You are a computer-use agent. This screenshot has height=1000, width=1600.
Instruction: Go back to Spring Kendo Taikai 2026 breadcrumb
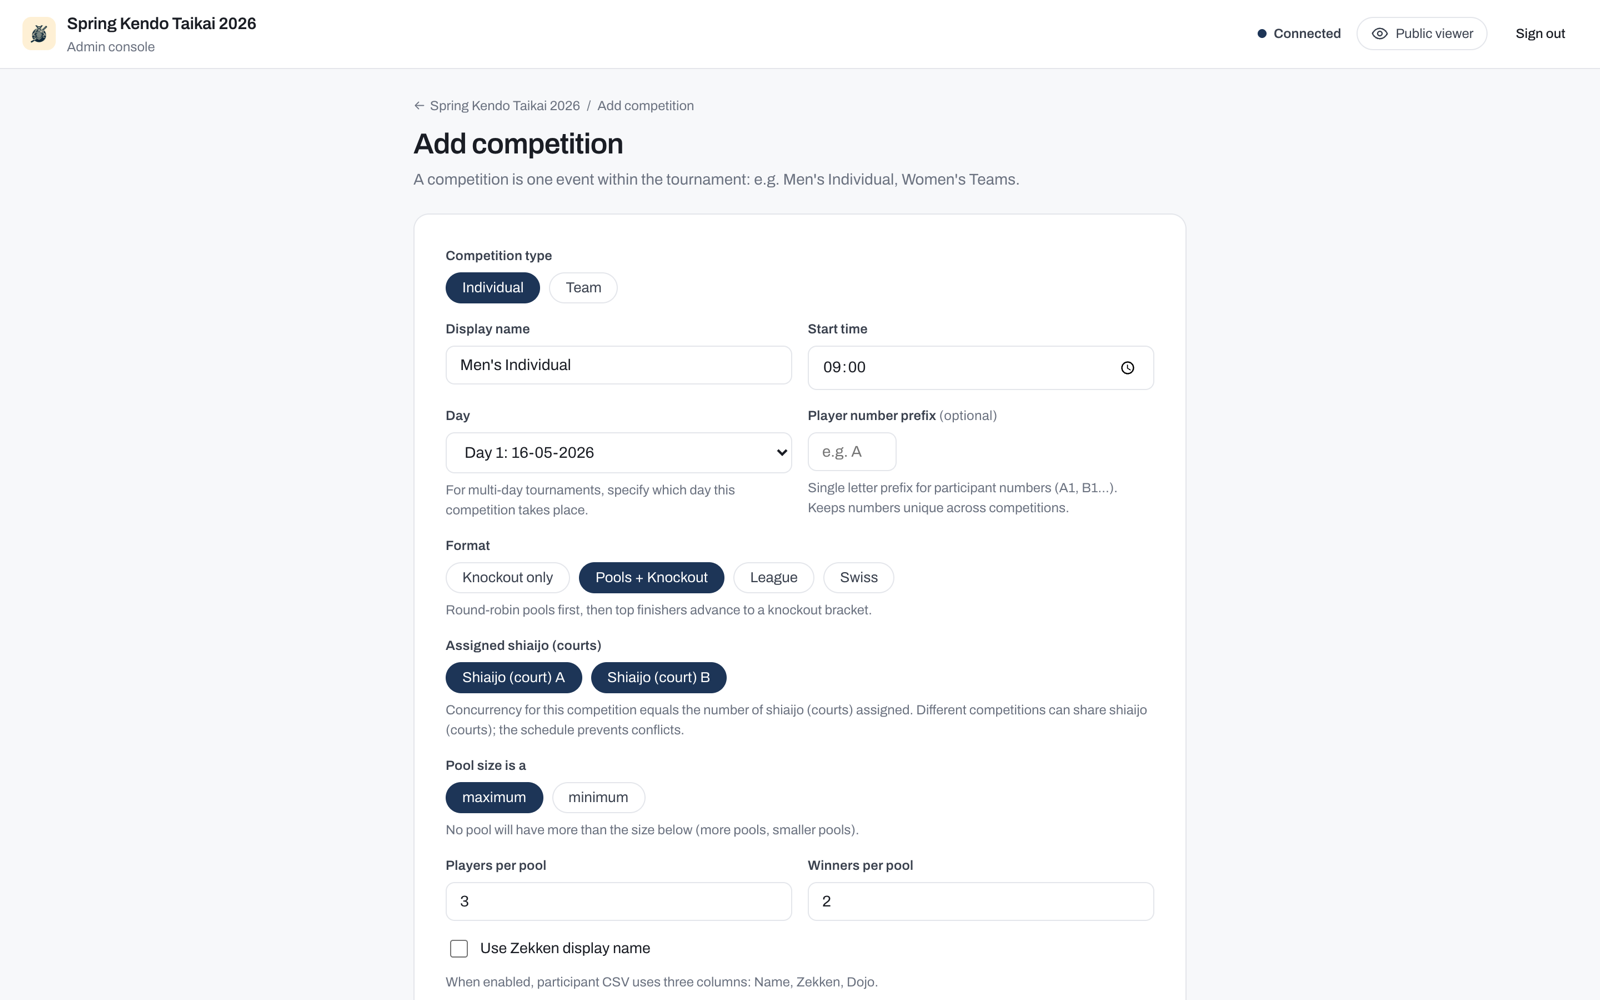click(504, 106)
